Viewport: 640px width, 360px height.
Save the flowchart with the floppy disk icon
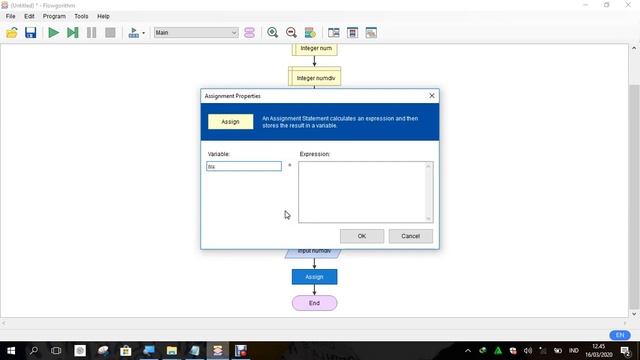pos(31,33)
